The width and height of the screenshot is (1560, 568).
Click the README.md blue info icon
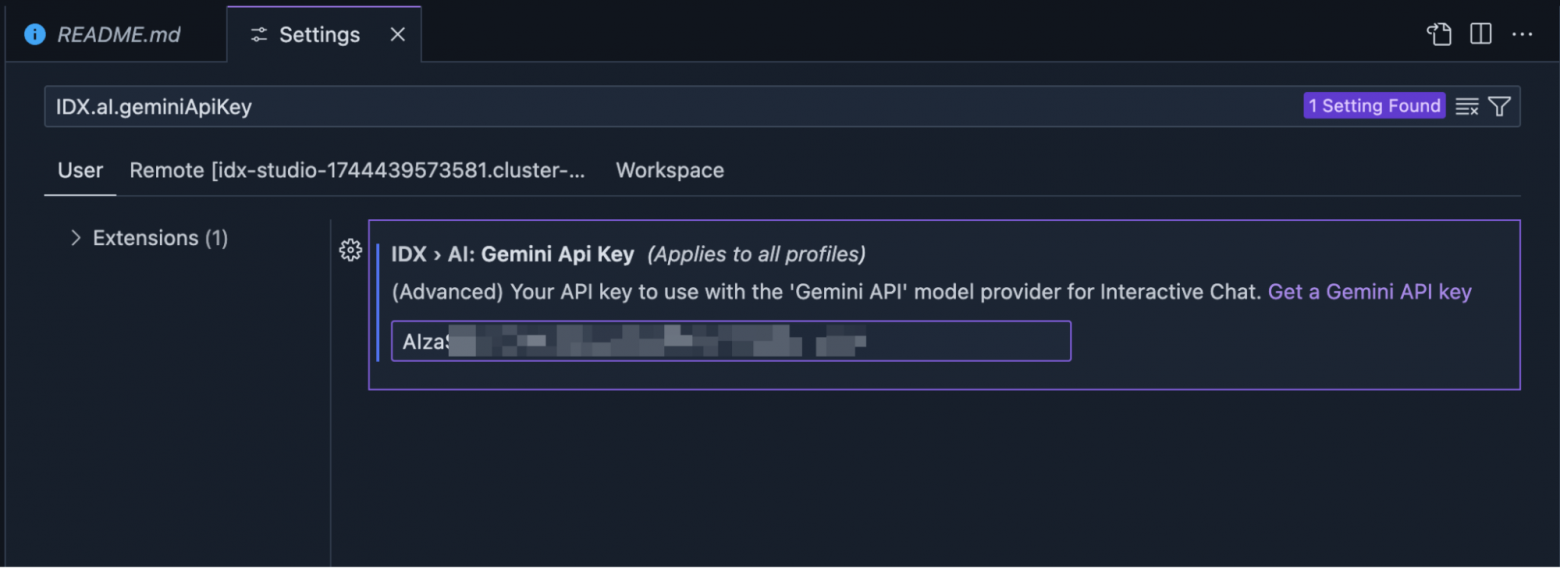click(35, 34)
